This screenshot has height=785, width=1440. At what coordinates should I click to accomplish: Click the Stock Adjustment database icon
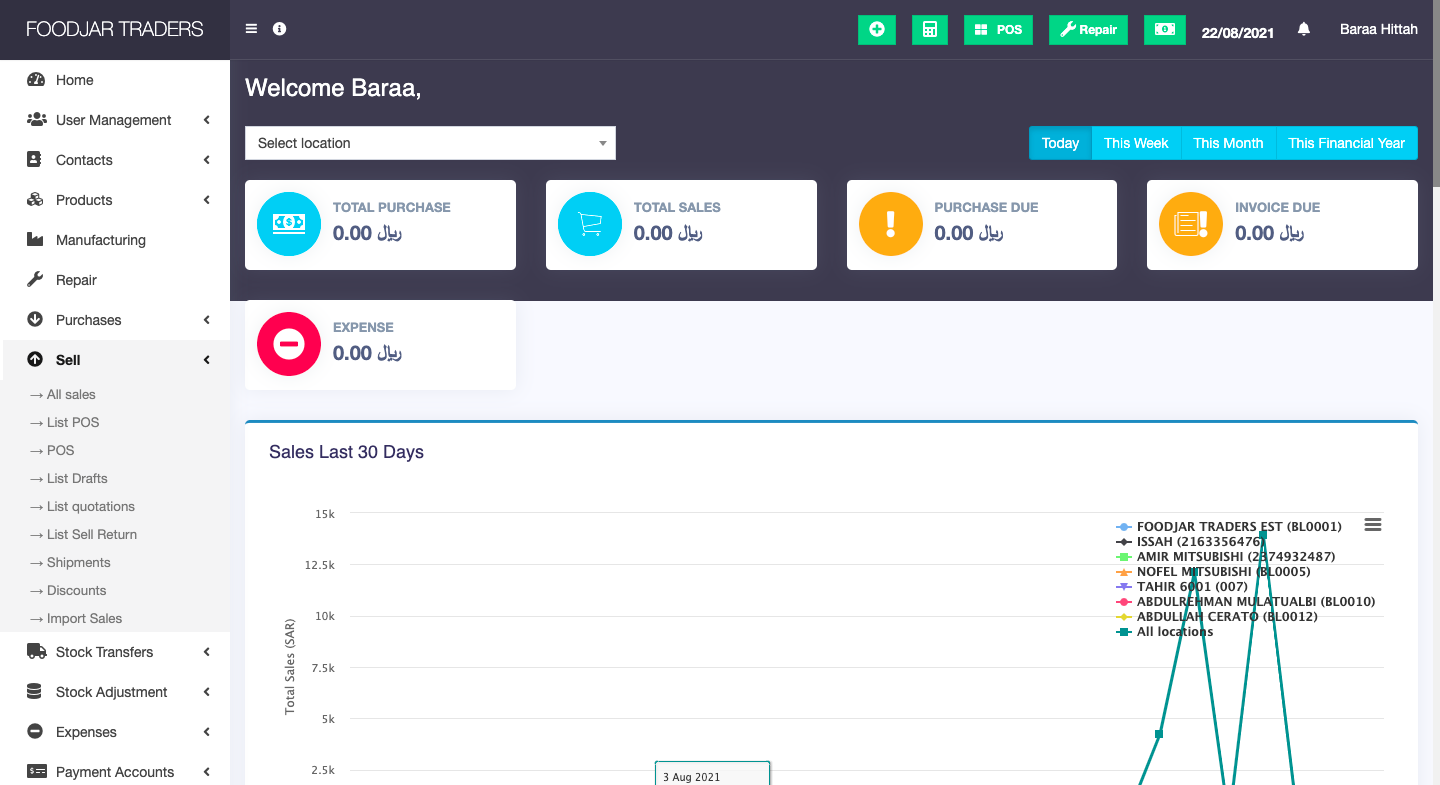(35, 692)
